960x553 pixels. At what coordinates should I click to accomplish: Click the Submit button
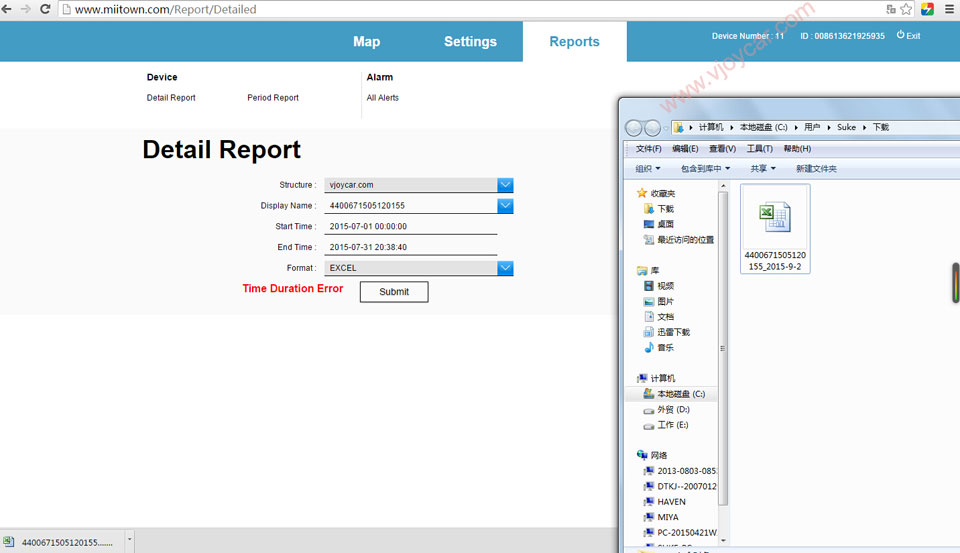tap(394, 292)
